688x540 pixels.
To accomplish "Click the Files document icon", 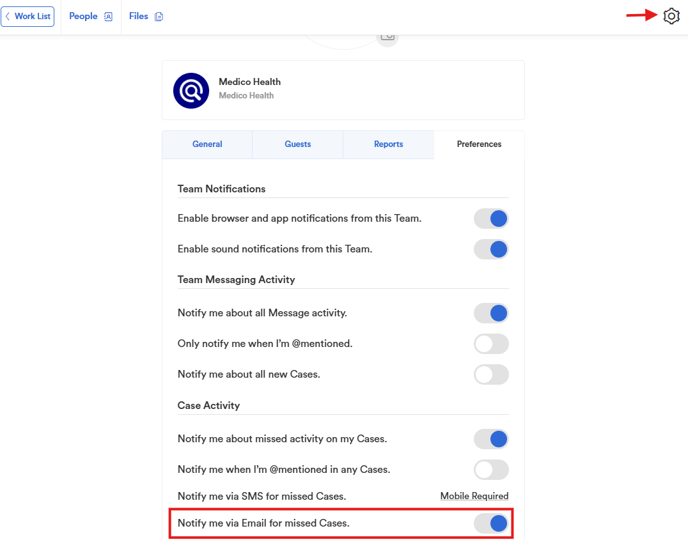I will [x=159, y=17].
